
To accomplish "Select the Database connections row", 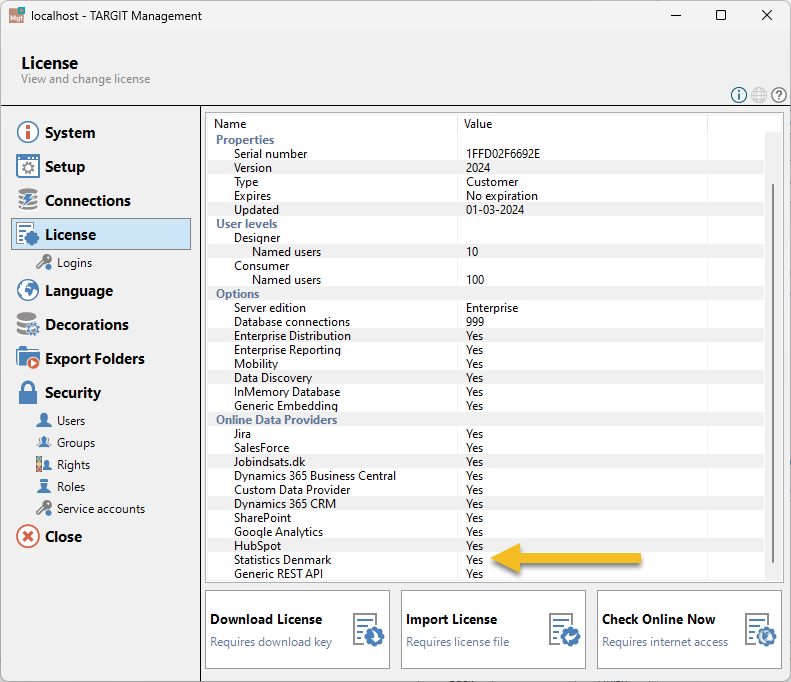I will (485, 322).
